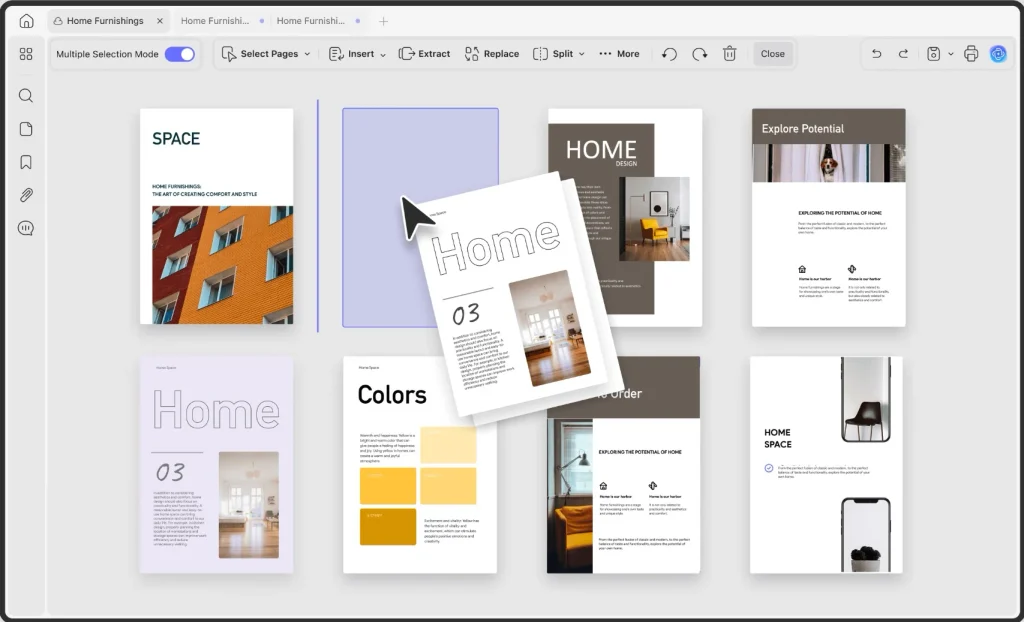Open the save options dropdown arrow
Viewport: 1024px width, 622px height.
951,54
